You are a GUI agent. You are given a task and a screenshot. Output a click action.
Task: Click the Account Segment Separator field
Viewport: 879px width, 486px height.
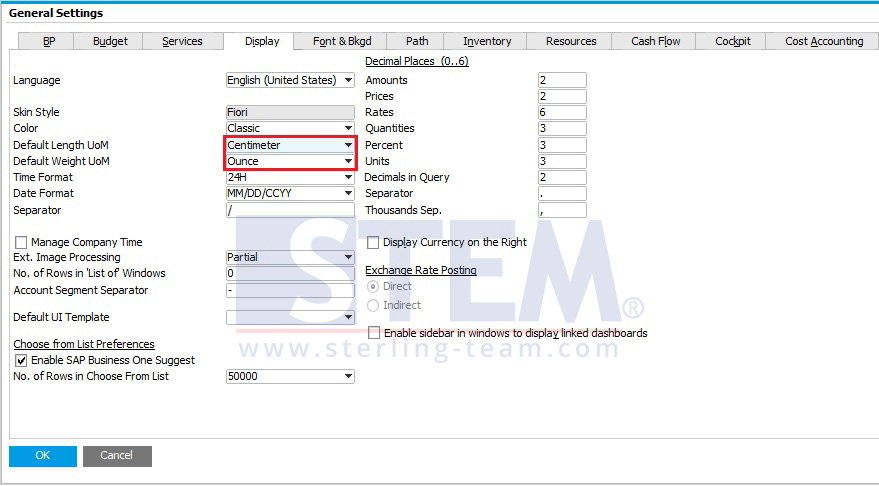click(290, 290)
